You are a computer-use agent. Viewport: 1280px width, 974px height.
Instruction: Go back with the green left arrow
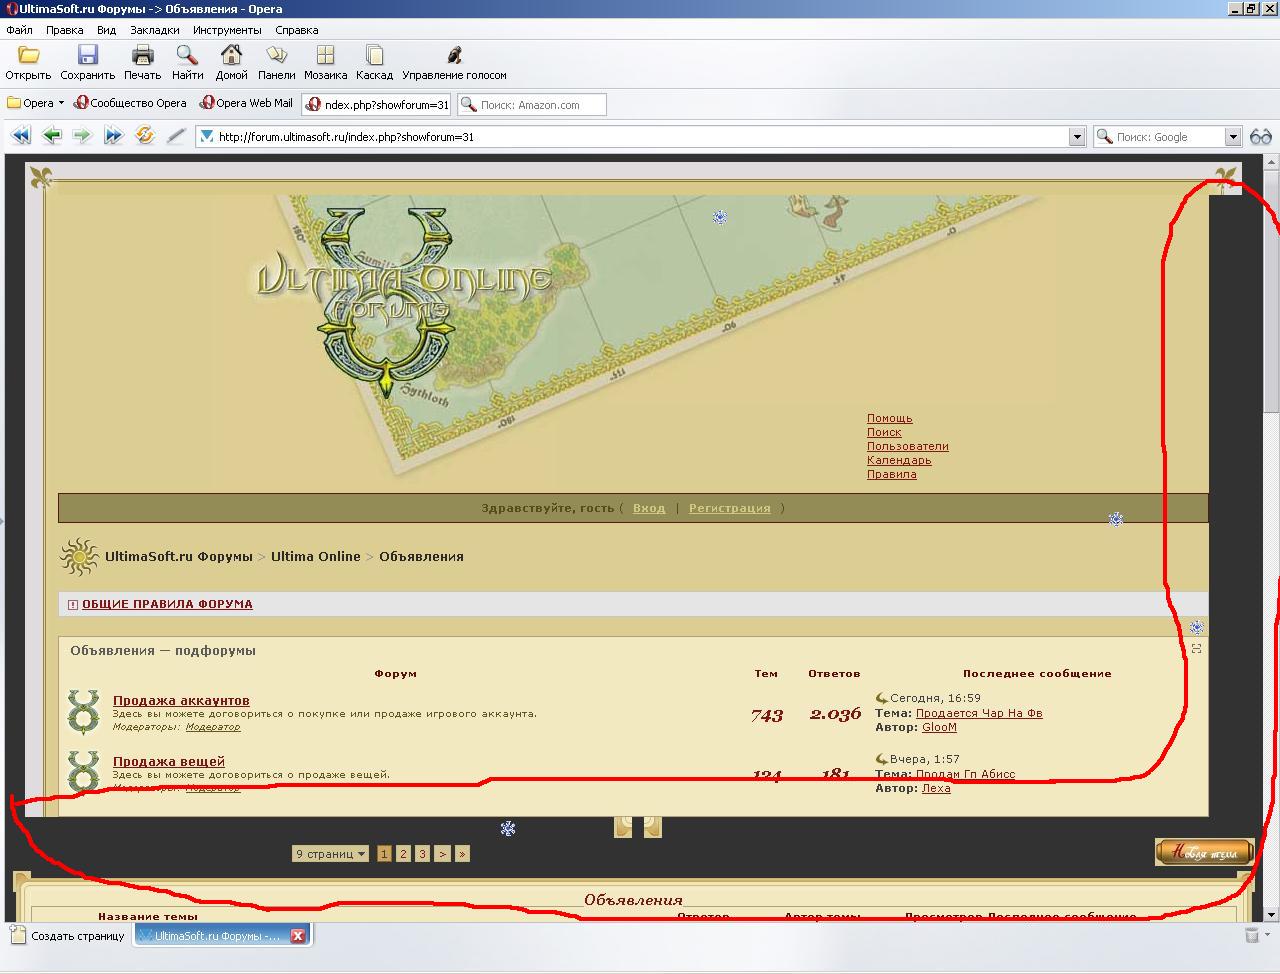point(52,136)
